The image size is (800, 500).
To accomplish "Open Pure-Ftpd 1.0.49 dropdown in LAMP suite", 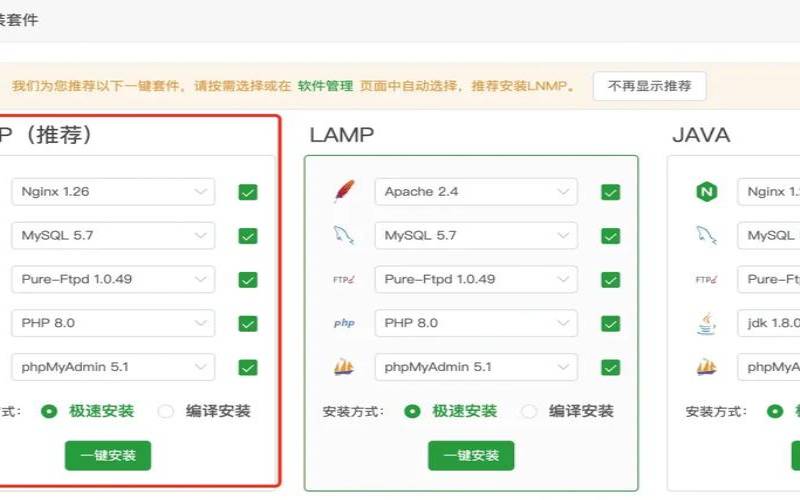I will click(x=476, y=280).
